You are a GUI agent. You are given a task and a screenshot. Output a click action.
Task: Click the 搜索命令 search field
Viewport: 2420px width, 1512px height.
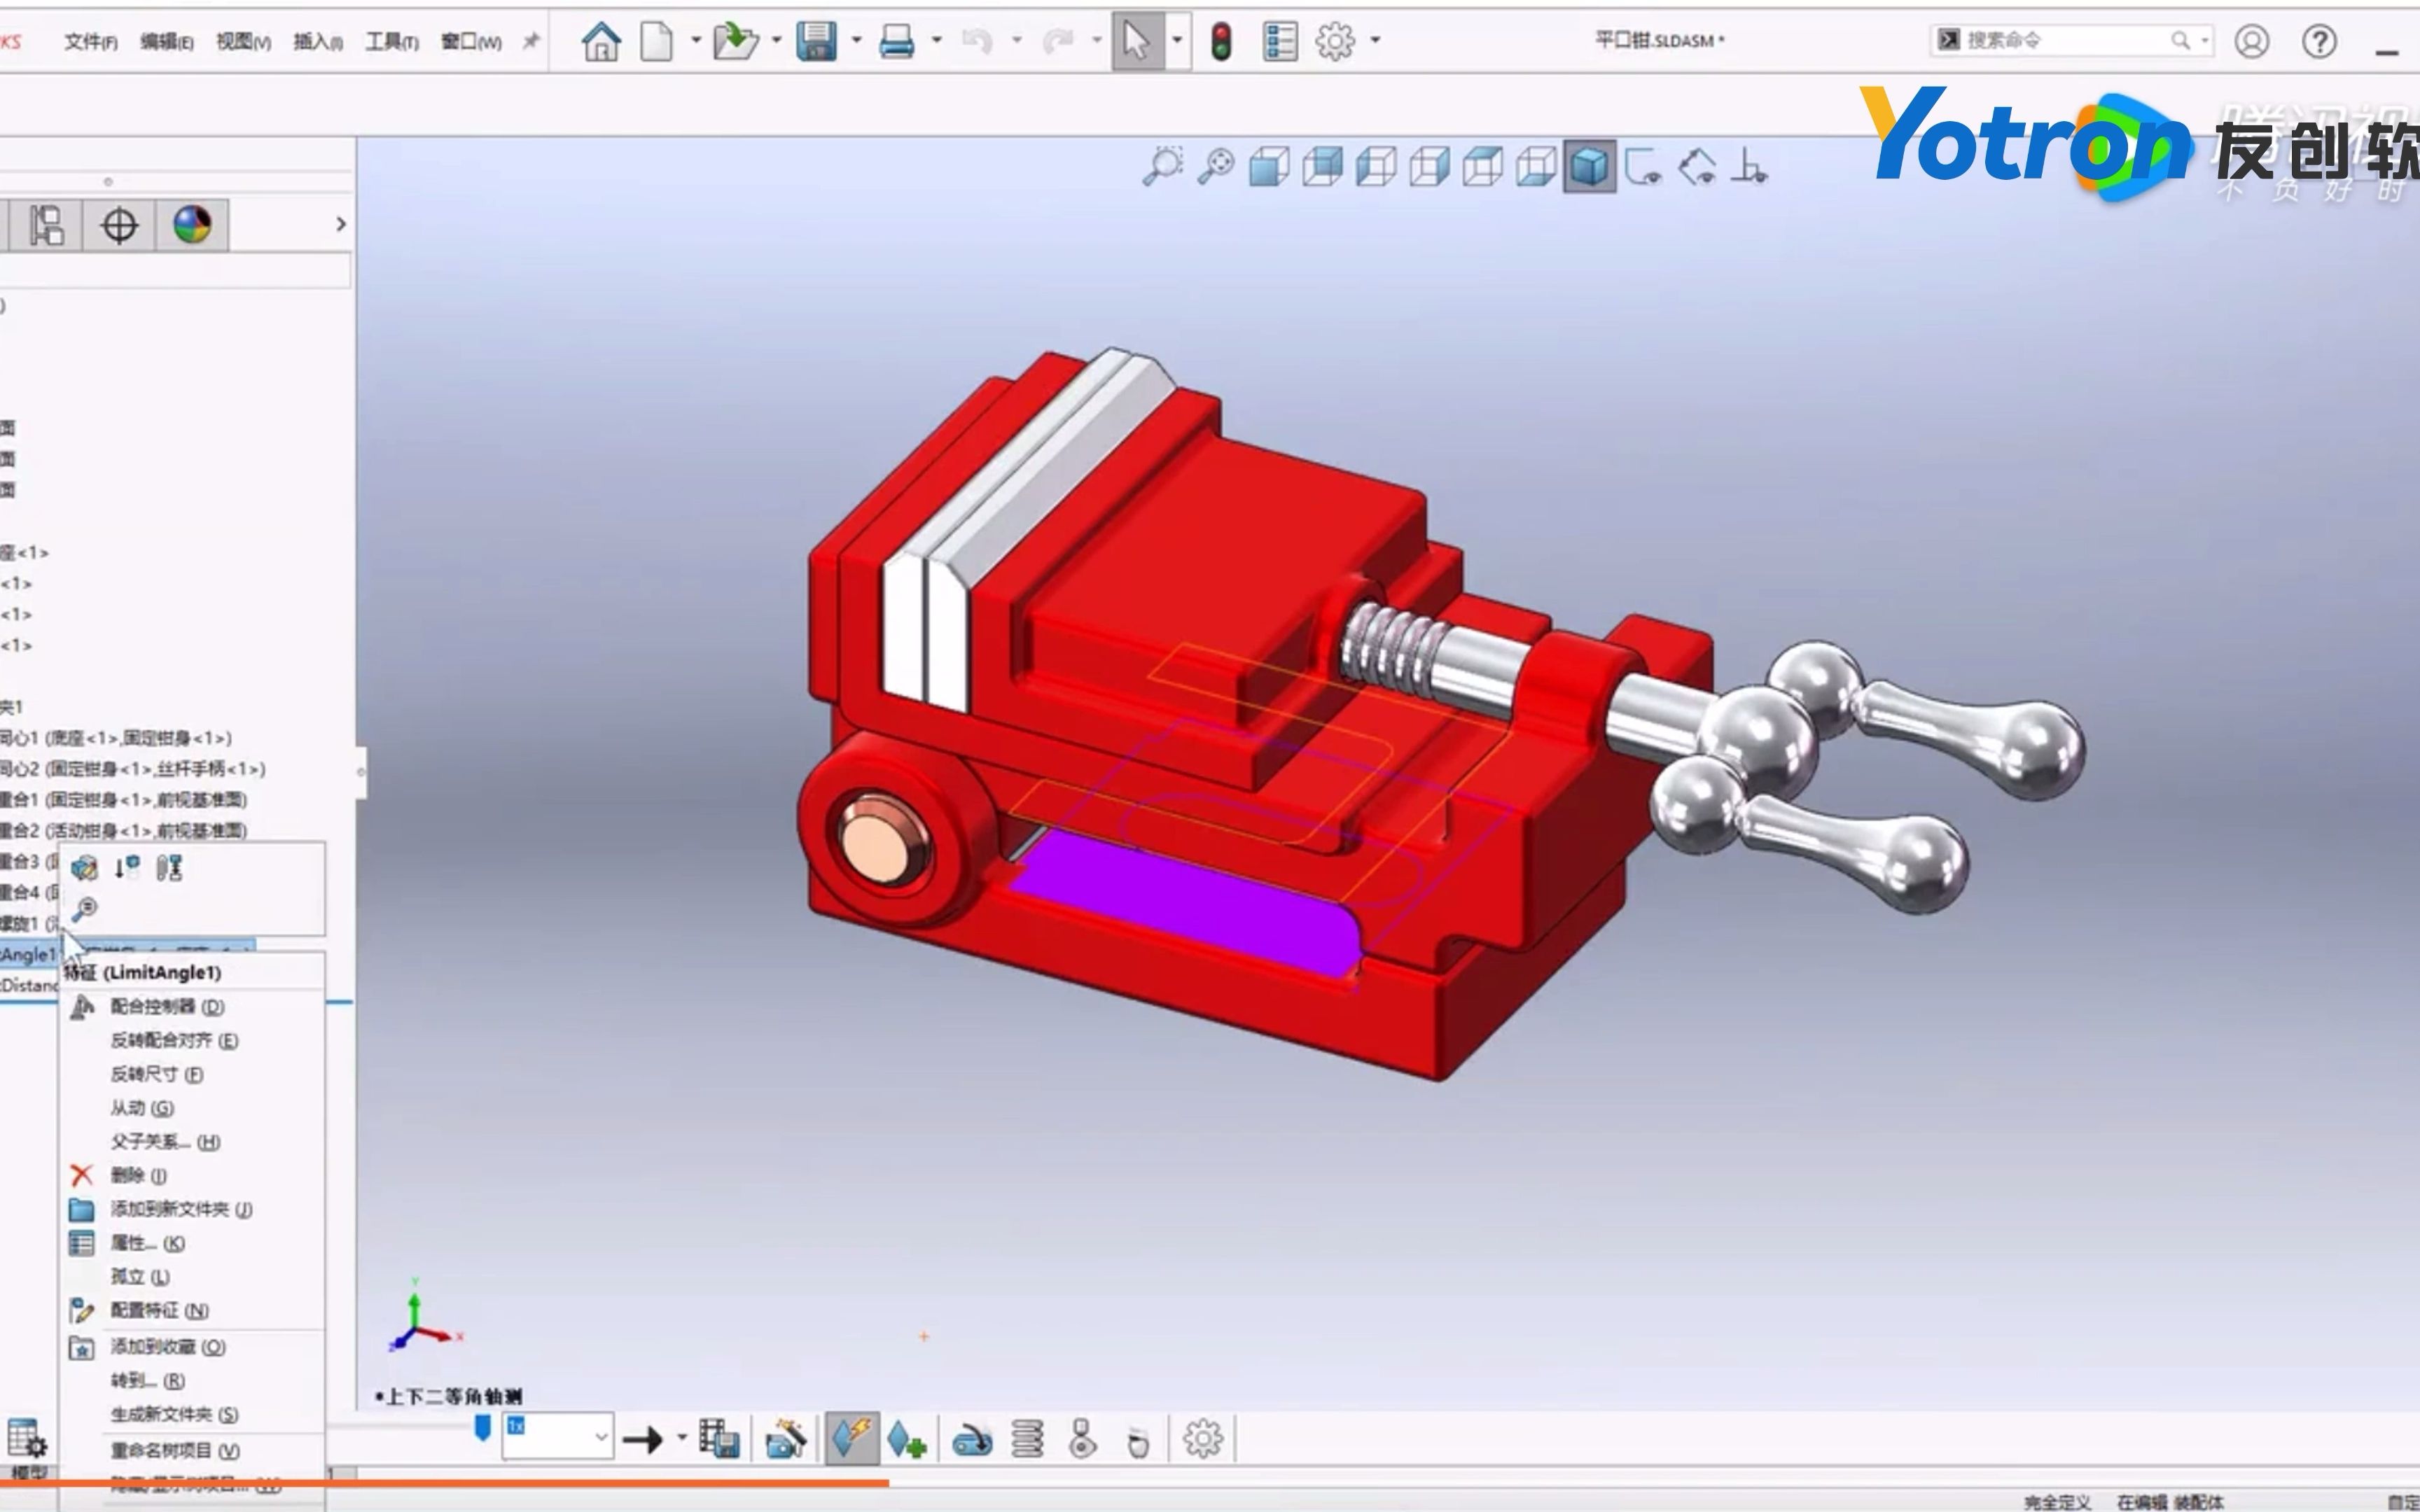2060,40
